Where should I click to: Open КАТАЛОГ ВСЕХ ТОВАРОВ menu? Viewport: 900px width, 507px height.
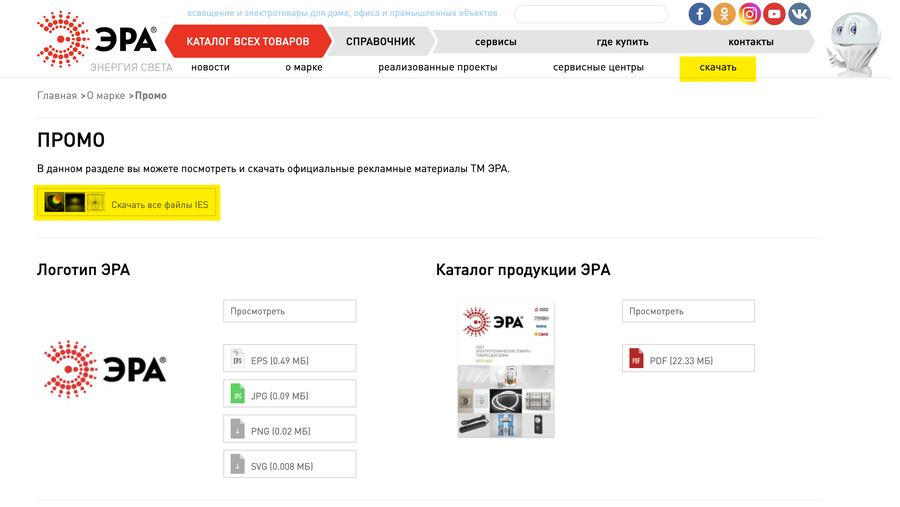(248, 41)
